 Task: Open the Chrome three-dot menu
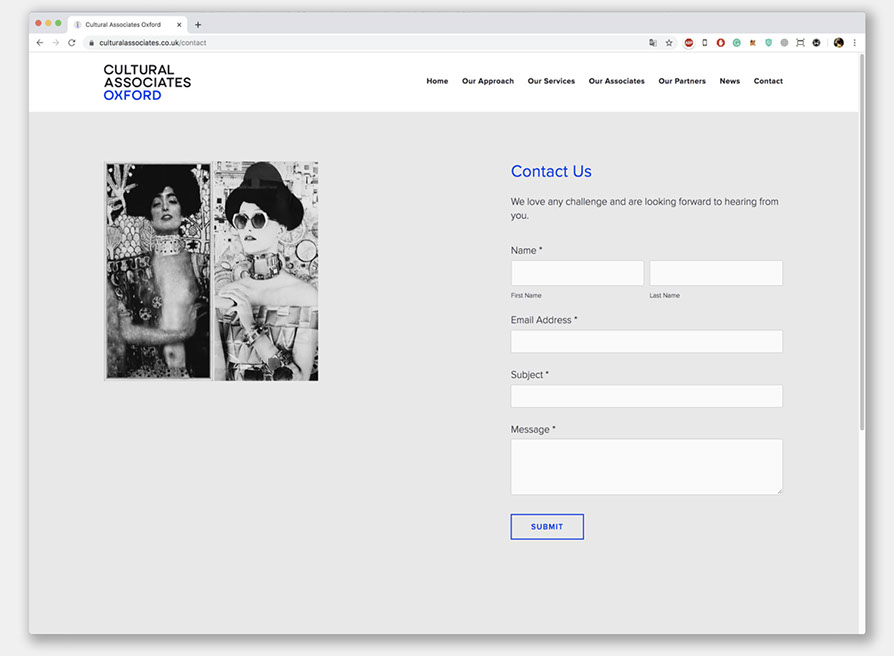point(854,43)
